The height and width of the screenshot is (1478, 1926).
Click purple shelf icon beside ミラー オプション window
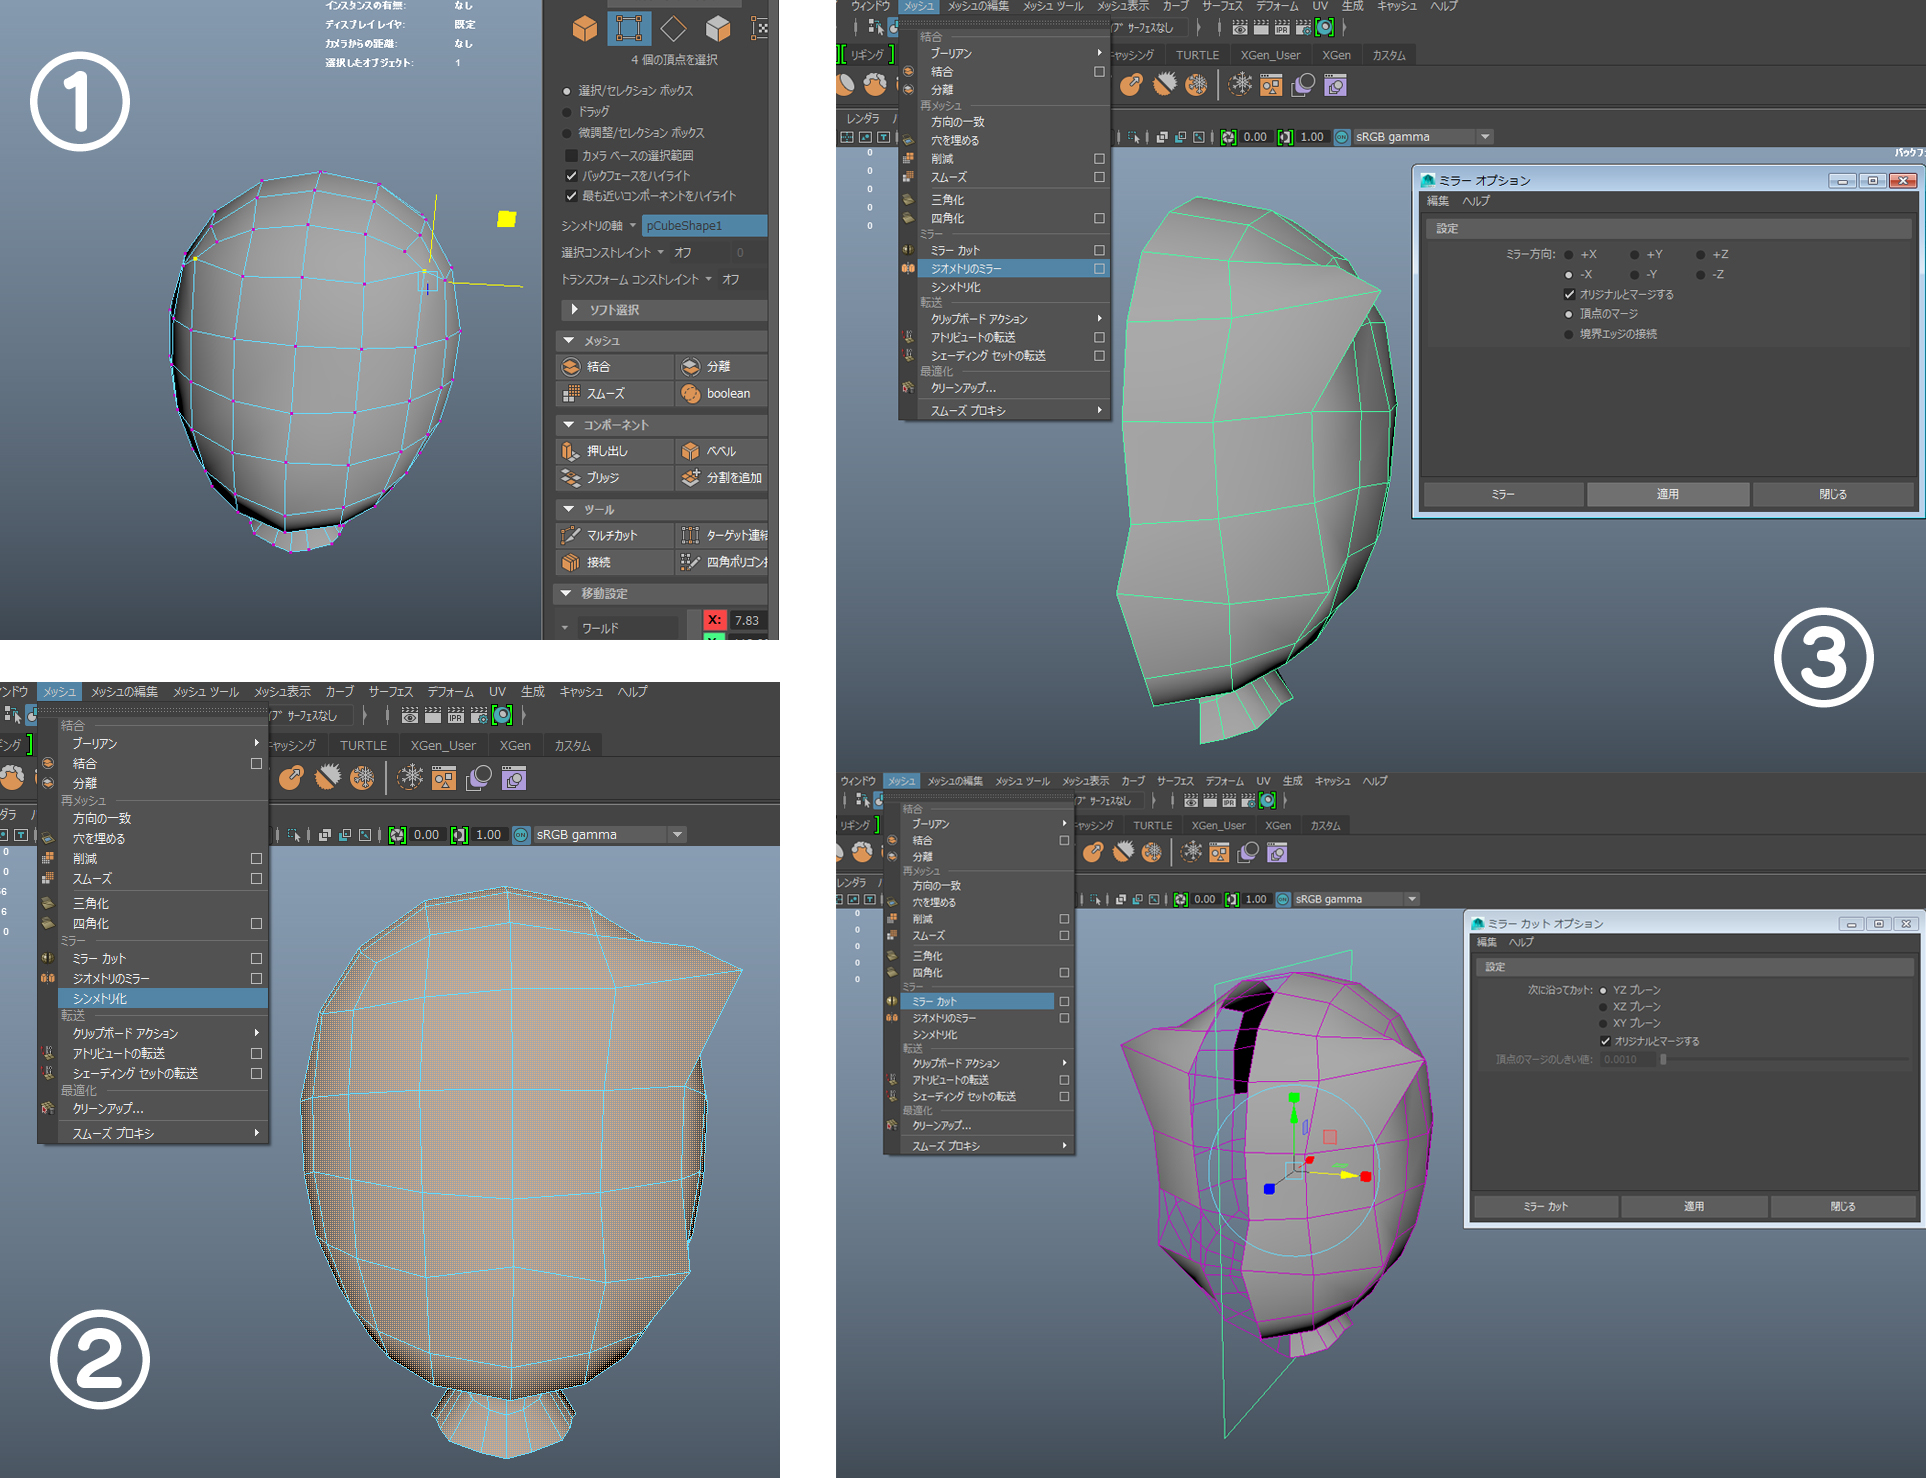pos(1335,86)
